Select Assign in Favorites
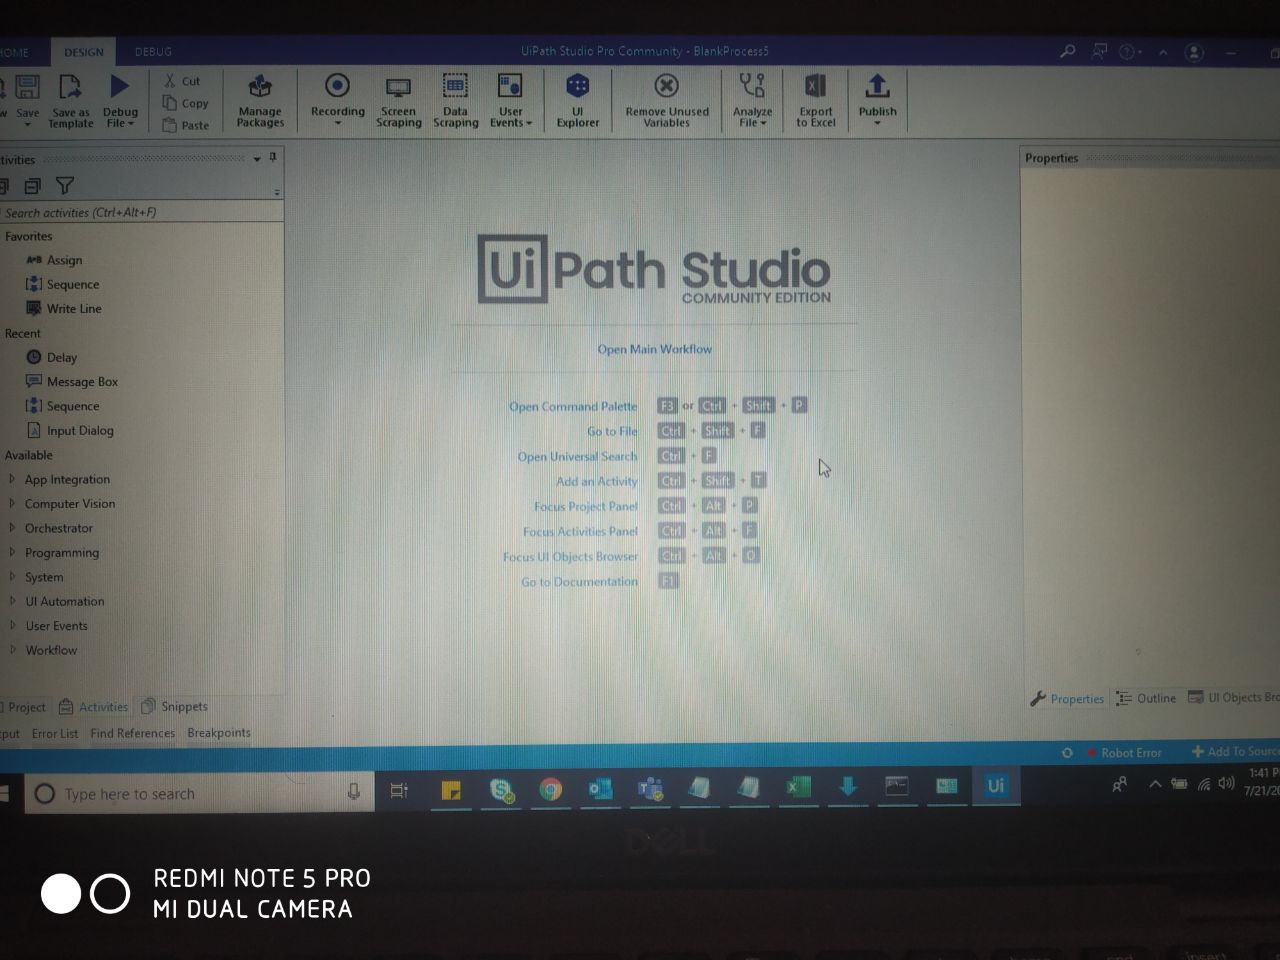Image resolution: width=1280 pixels, height=960 pixels. 55,260
